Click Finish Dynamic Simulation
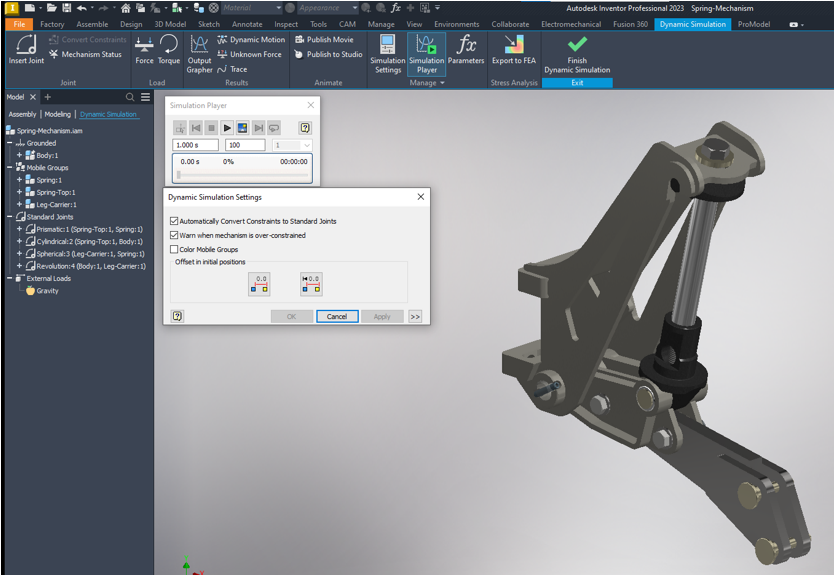Viewport: 834px width, 576px height. (577, 54)
